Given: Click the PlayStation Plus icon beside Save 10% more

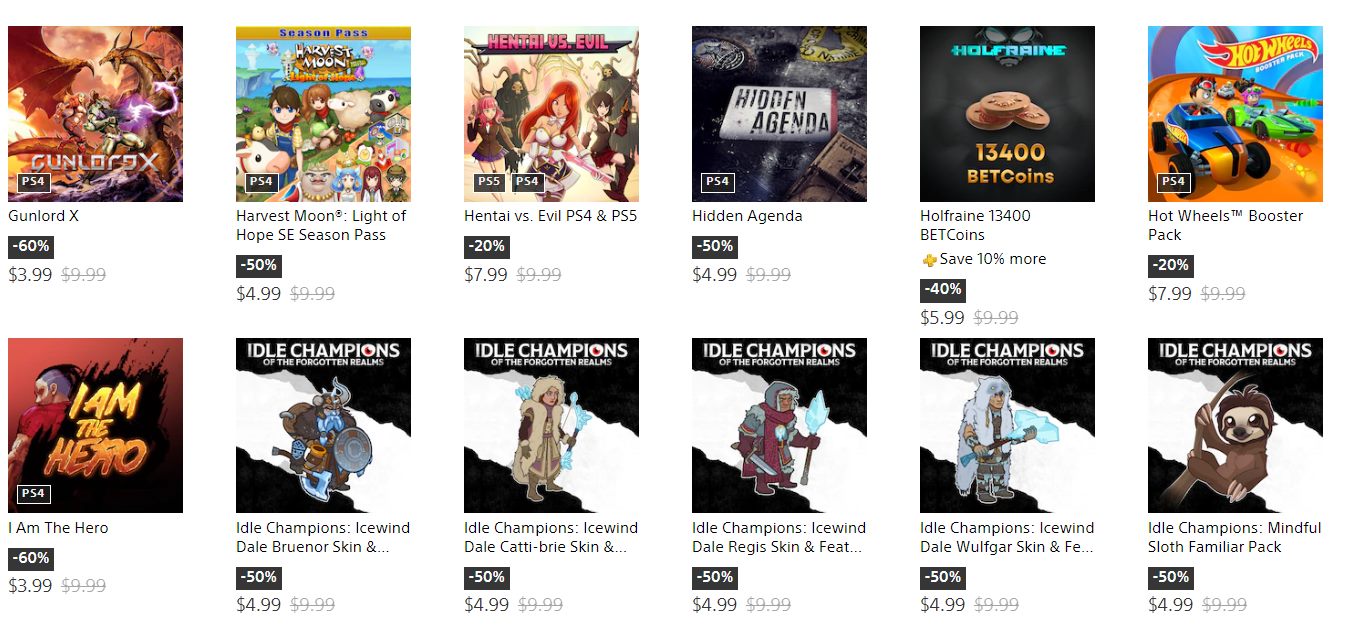Looking at the screenshot, I should 929,260.
